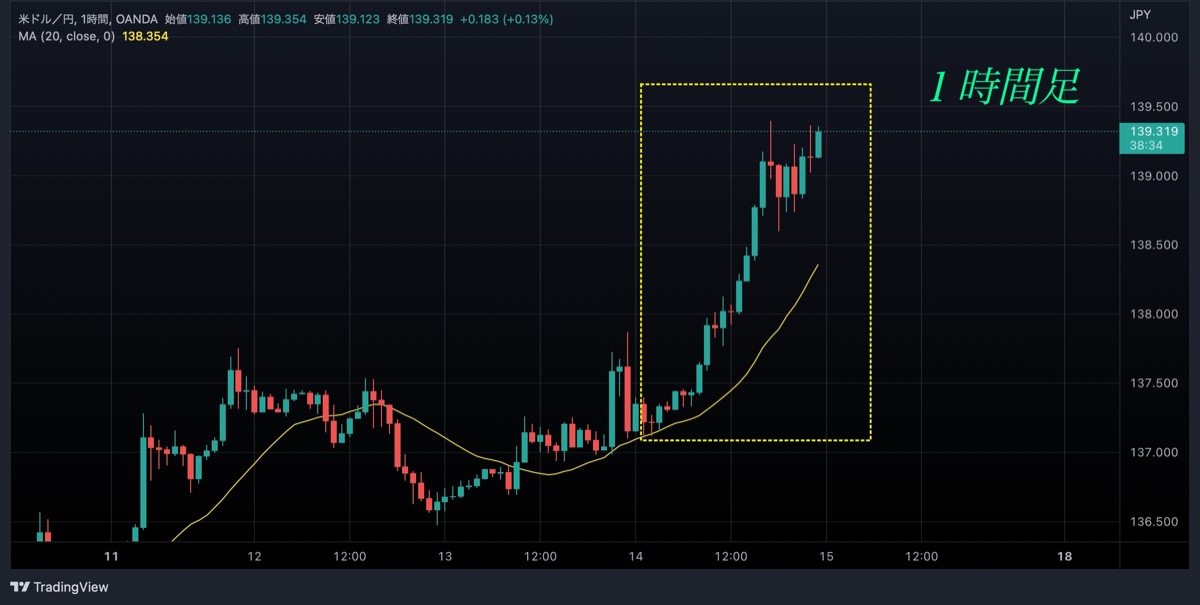Click the 38:34 bar countdown timer

(1145, 145)
